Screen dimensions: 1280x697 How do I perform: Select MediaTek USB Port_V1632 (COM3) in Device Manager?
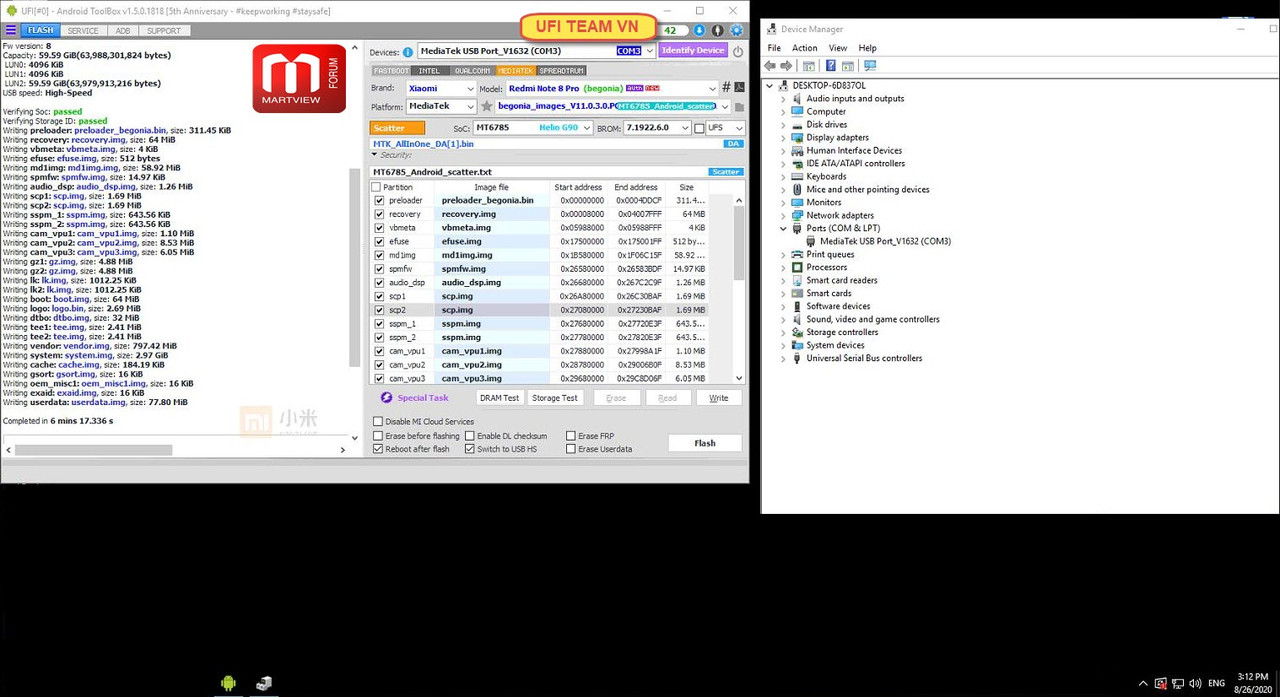point(885,241)
